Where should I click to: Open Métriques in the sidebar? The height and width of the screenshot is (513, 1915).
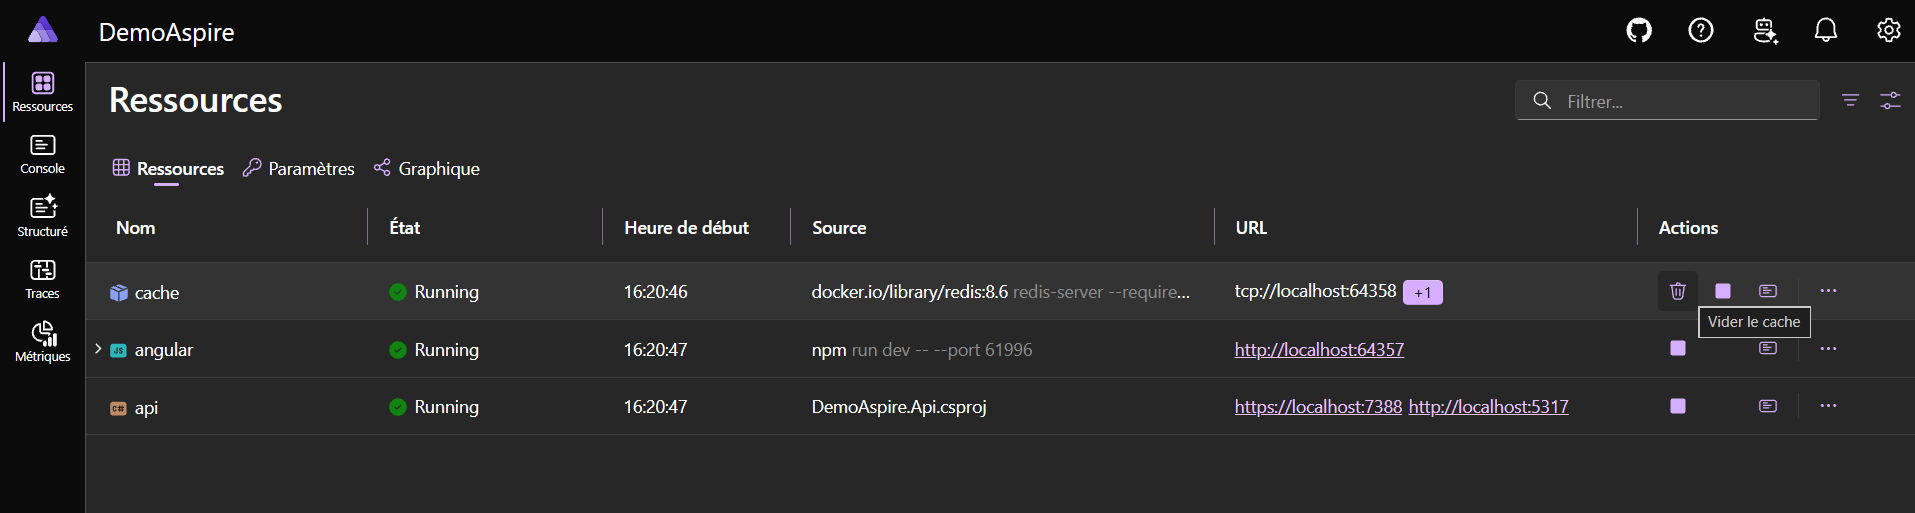[43, 342]
